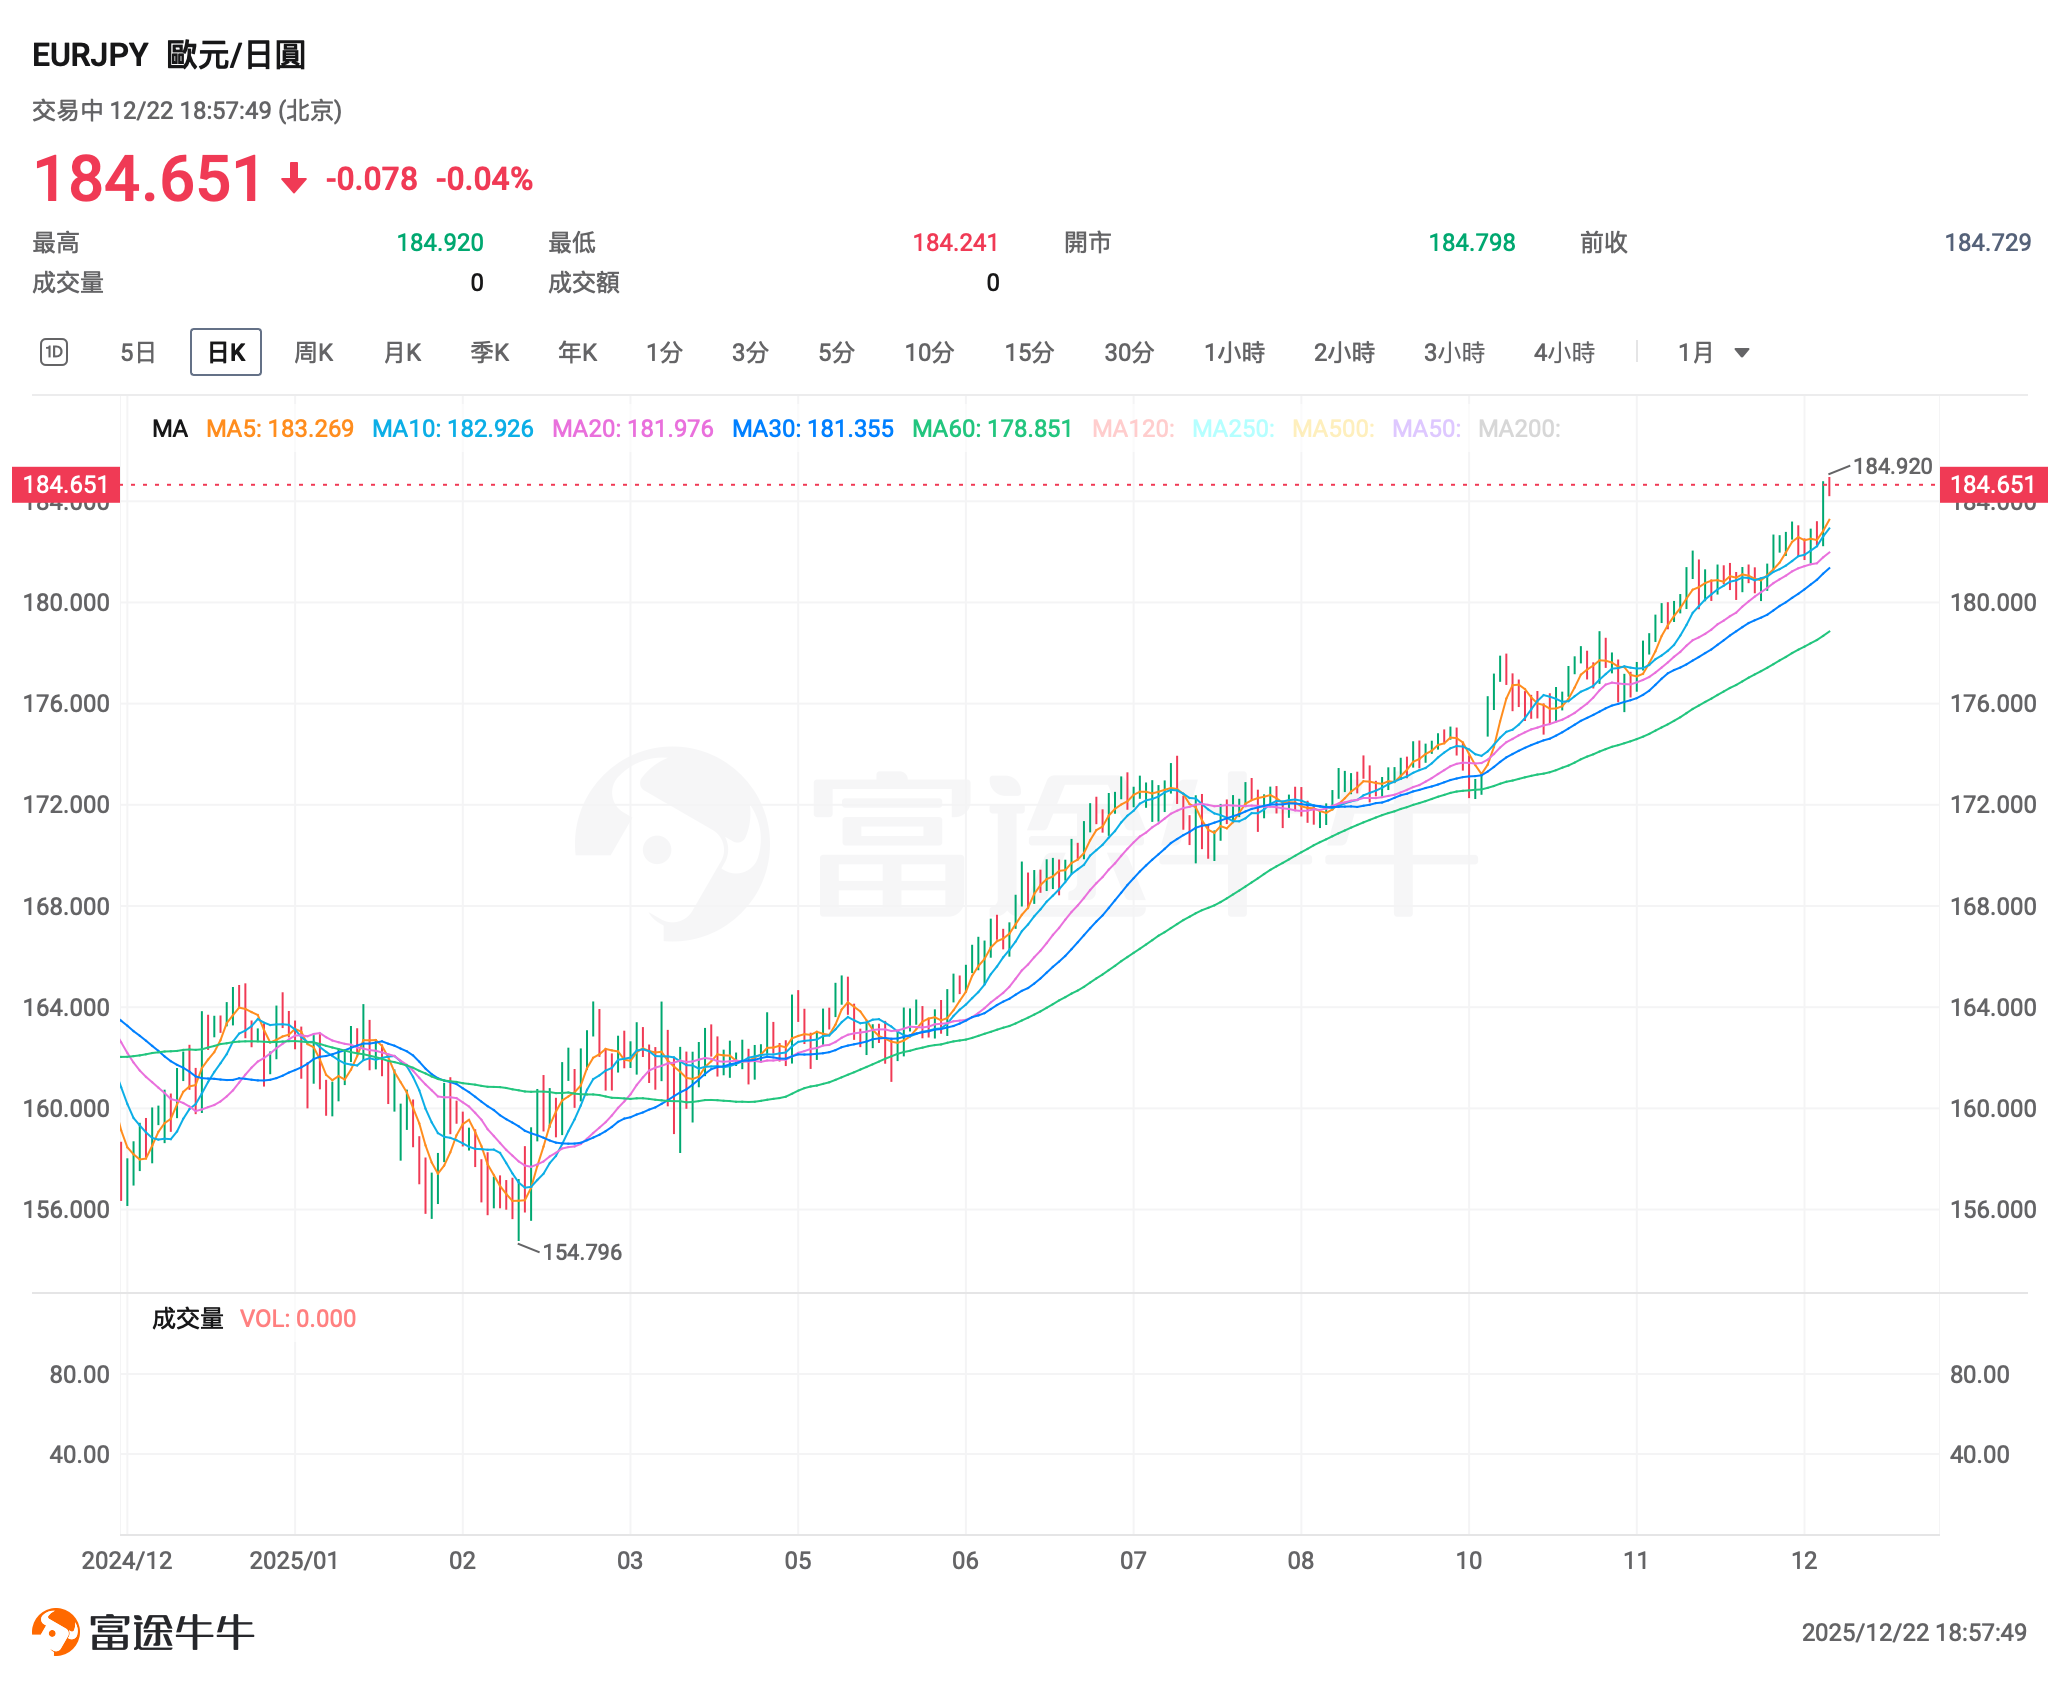Select the 年K yearly chart
The image size is (2060, 1686).
tap(577, 352)
